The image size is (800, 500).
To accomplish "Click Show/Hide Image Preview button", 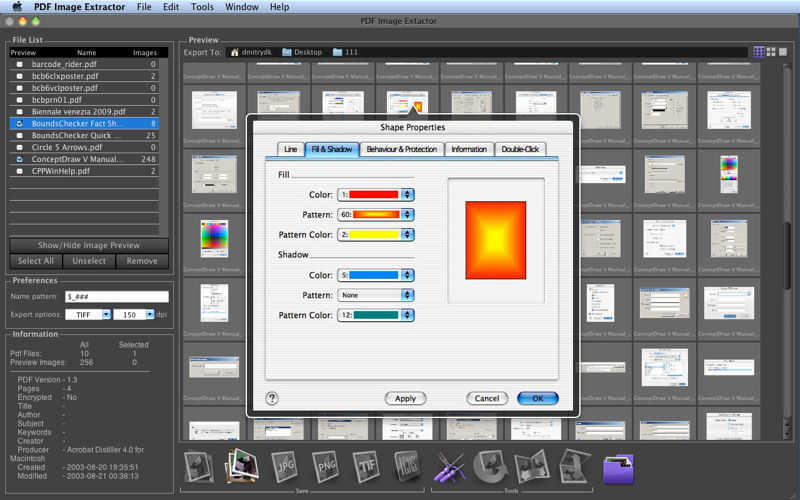I will [x=89, y=245].
